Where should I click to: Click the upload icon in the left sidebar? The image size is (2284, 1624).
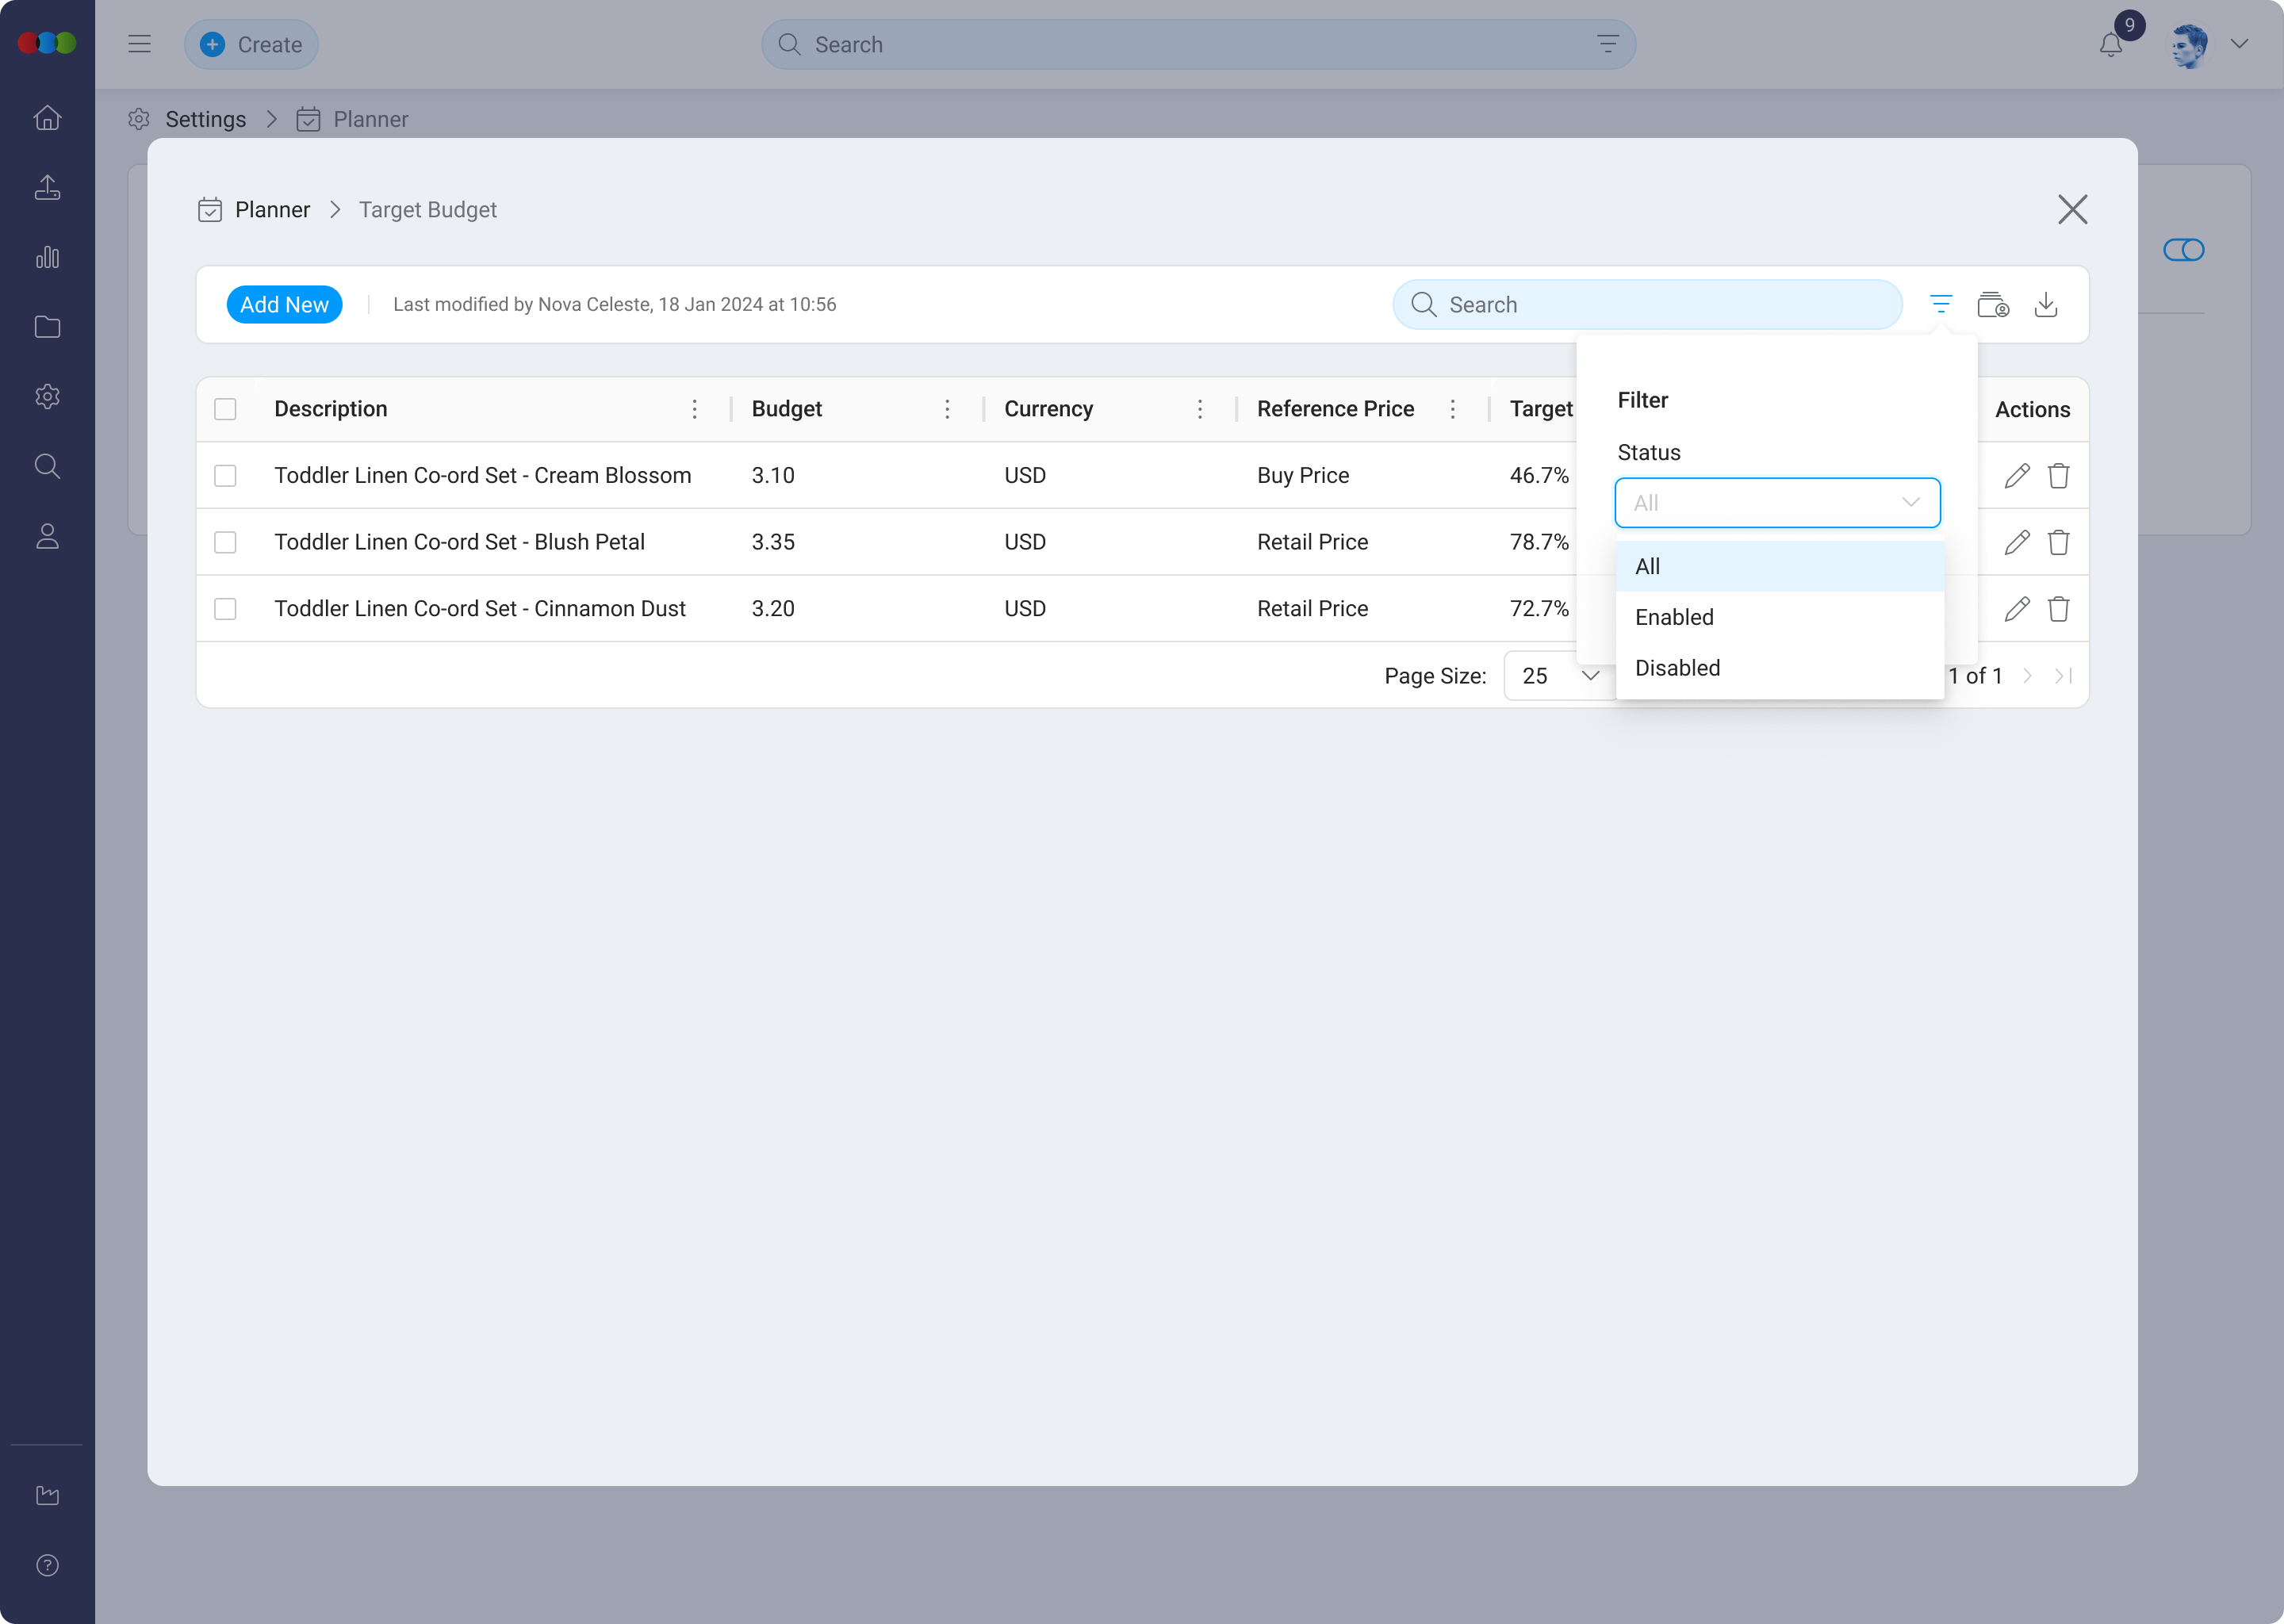(x=47, y=187)
